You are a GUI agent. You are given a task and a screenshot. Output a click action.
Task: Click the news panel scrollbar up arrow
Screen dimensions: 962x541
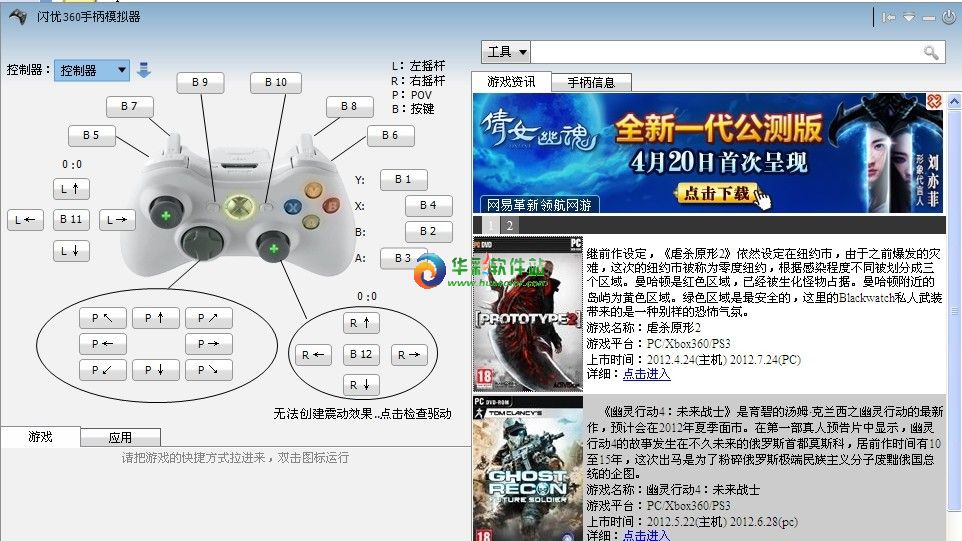[x=954, y=100]
